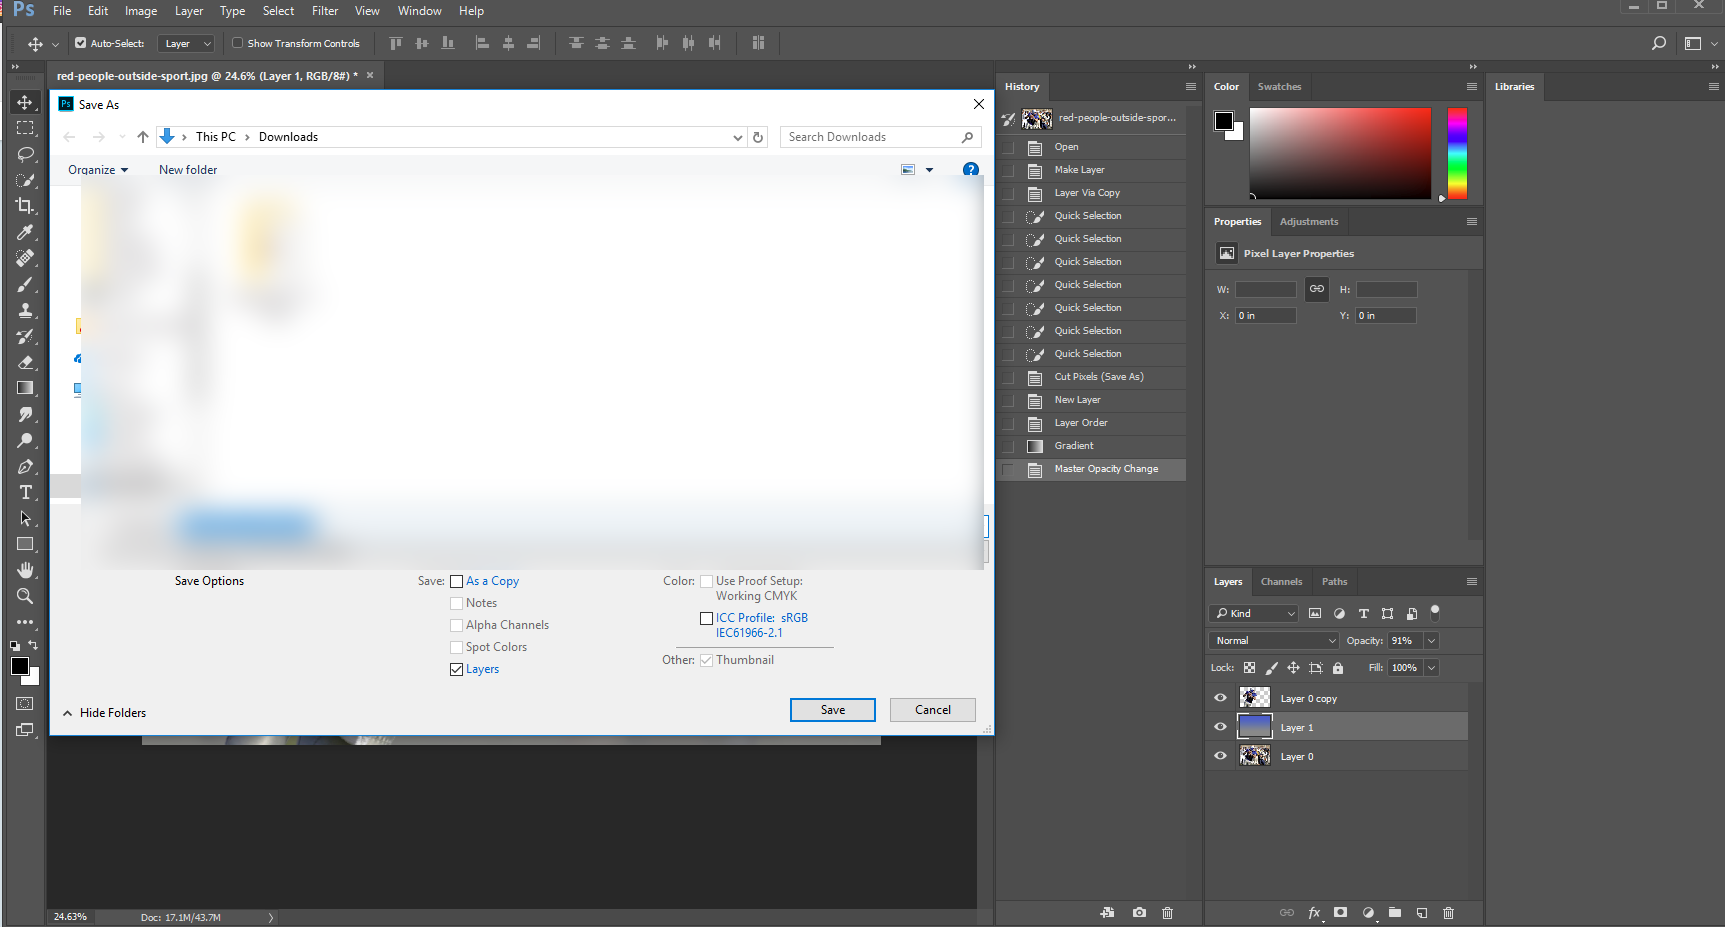Switch to the Swatches tab

coord(1279,87)
